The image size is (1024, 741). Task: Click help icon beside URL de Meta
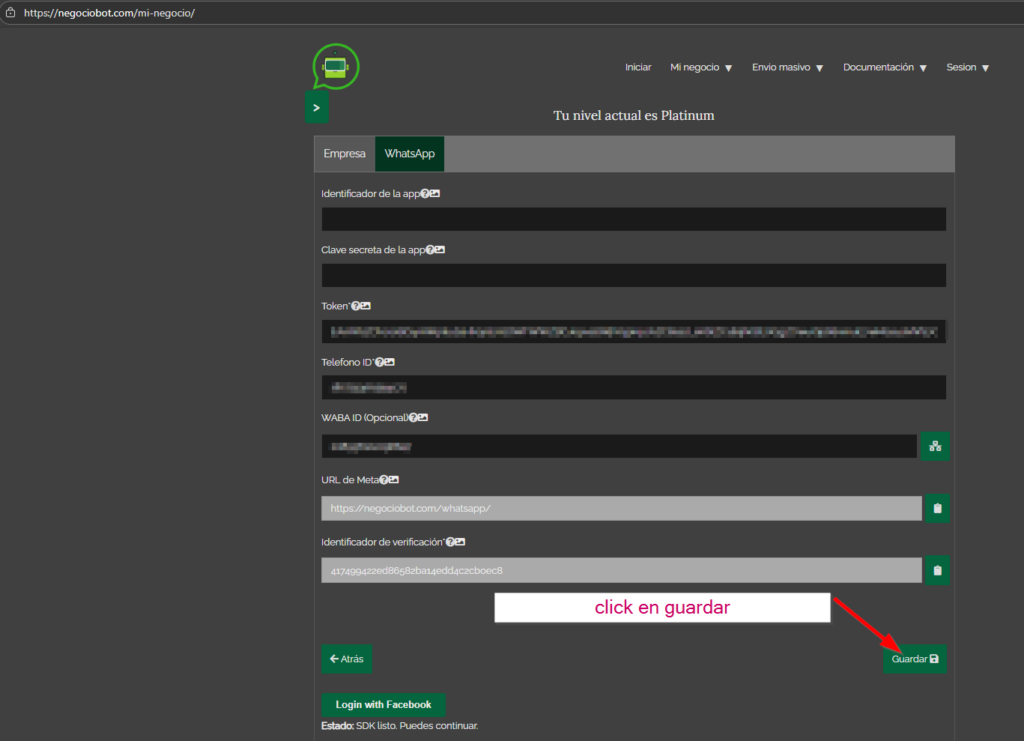(x=383, y=480)
